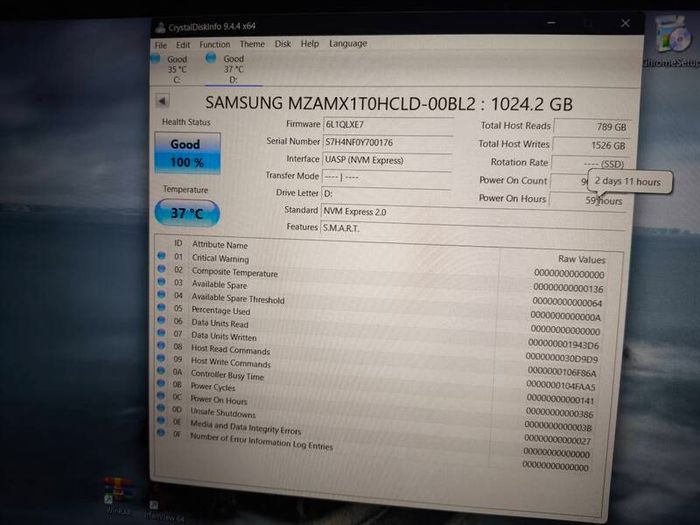Click status dot for Percentage Used

point(162,307)
